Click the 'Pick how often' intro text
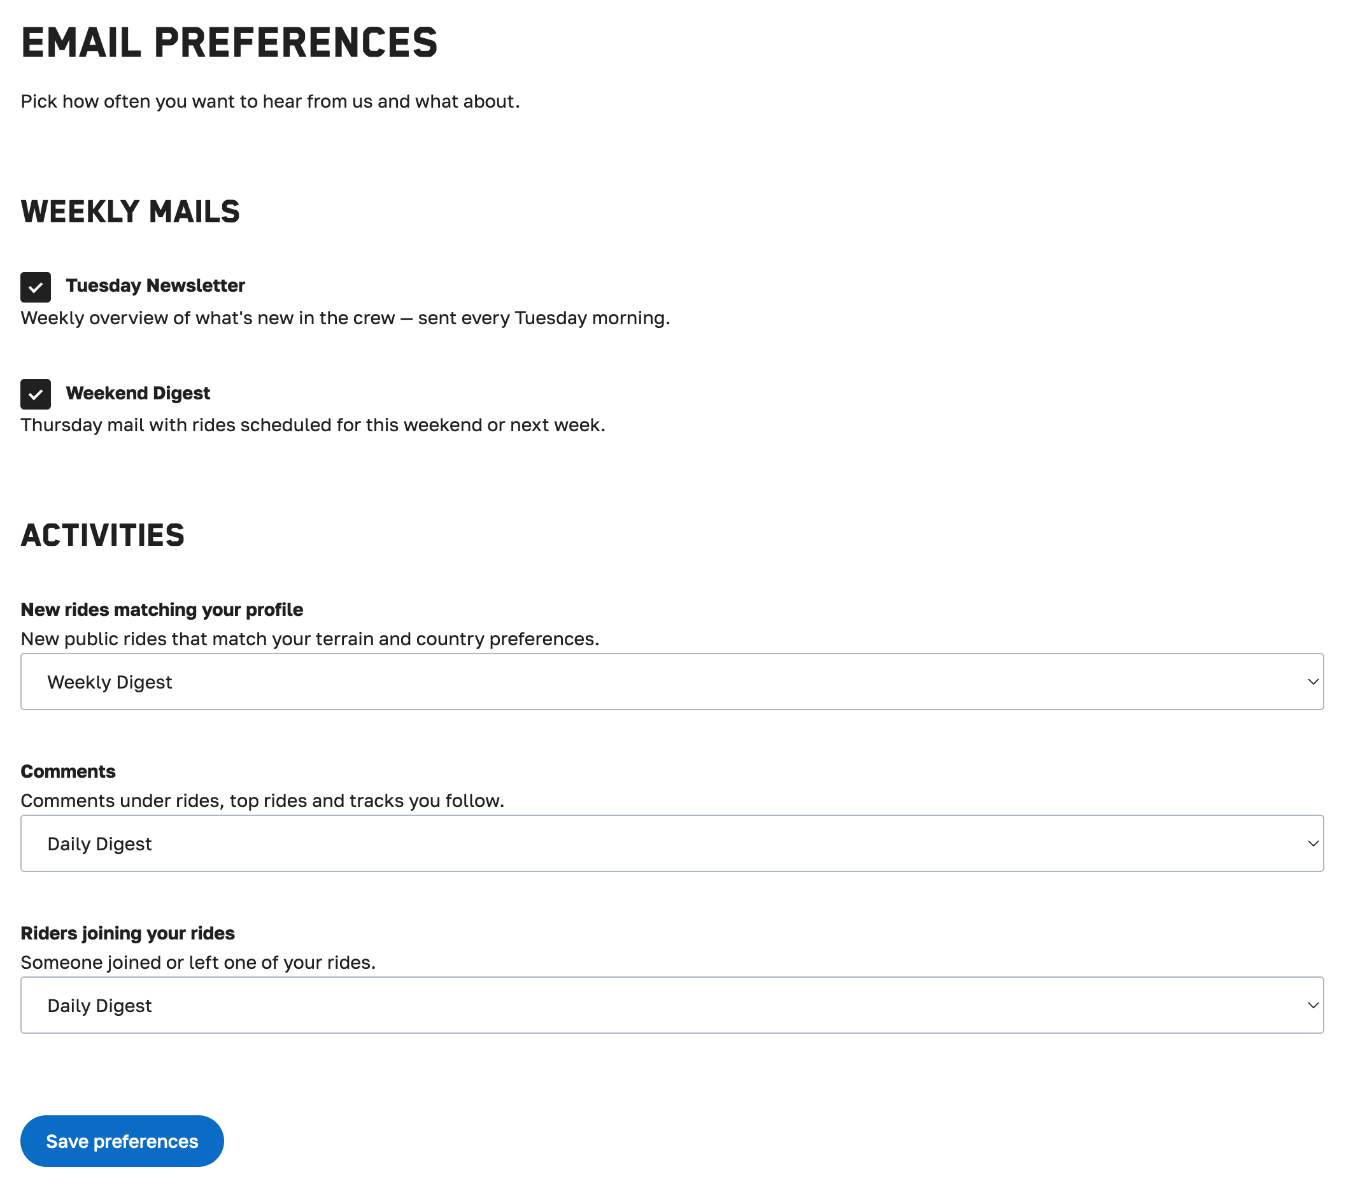This screenshot has width=1346, height=1200. point(270,102)
